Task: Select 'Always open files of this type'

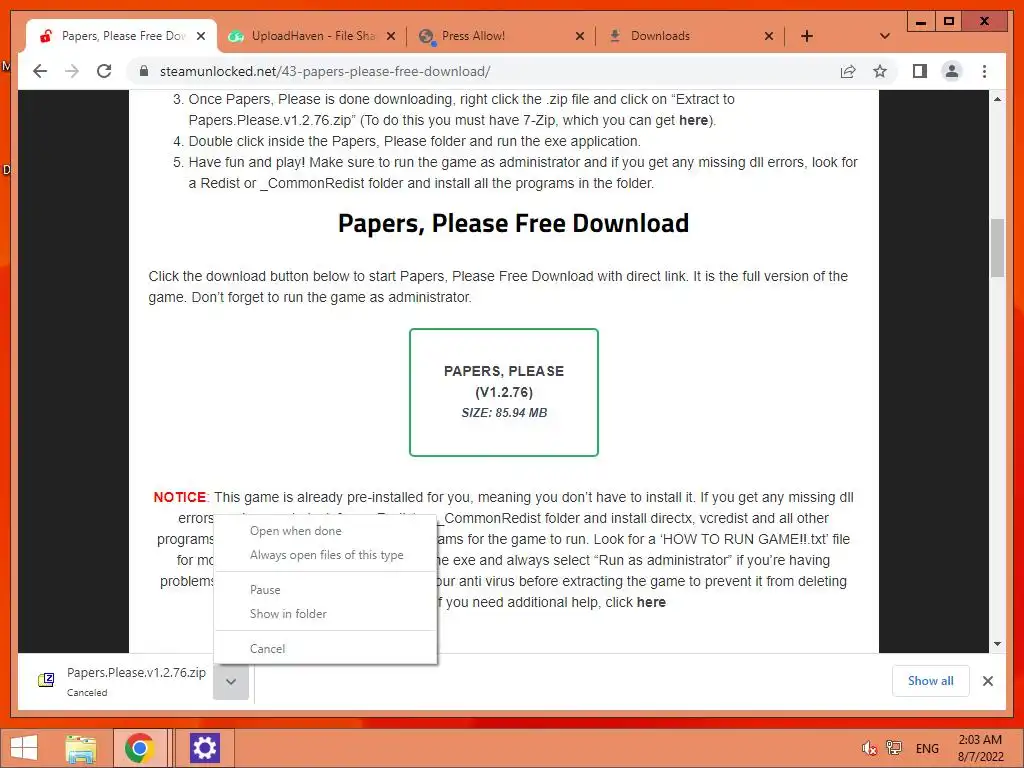Action: coord(325,555)
